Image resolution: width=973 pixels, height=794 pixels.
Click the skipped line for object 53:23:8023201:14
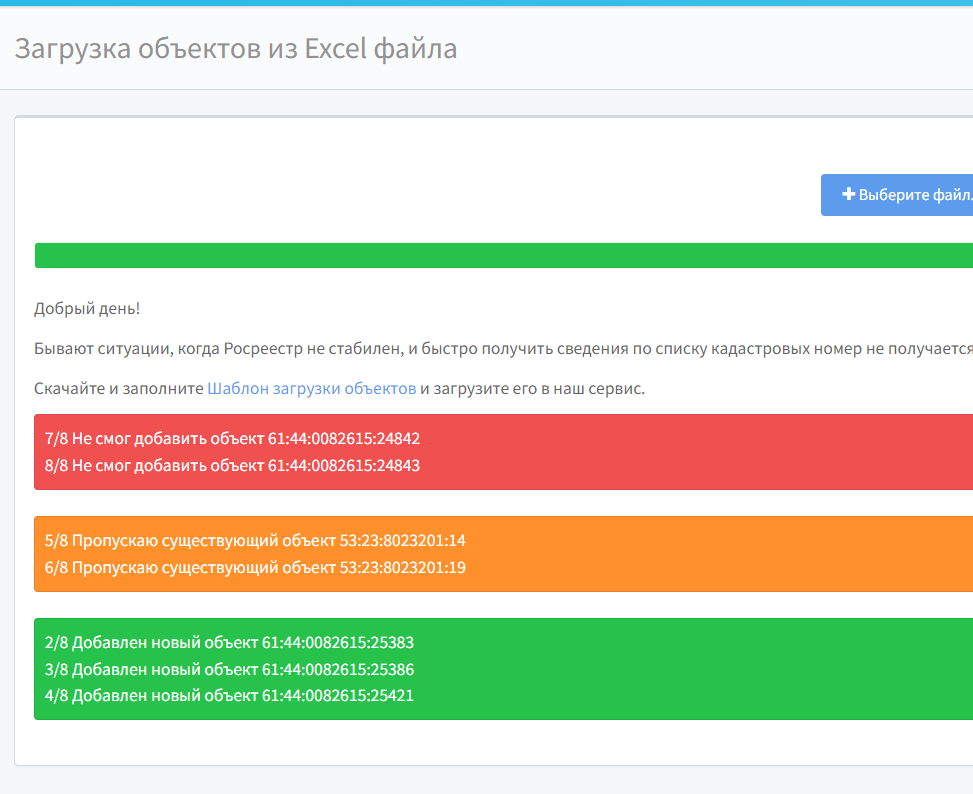[x=255, y=540]
